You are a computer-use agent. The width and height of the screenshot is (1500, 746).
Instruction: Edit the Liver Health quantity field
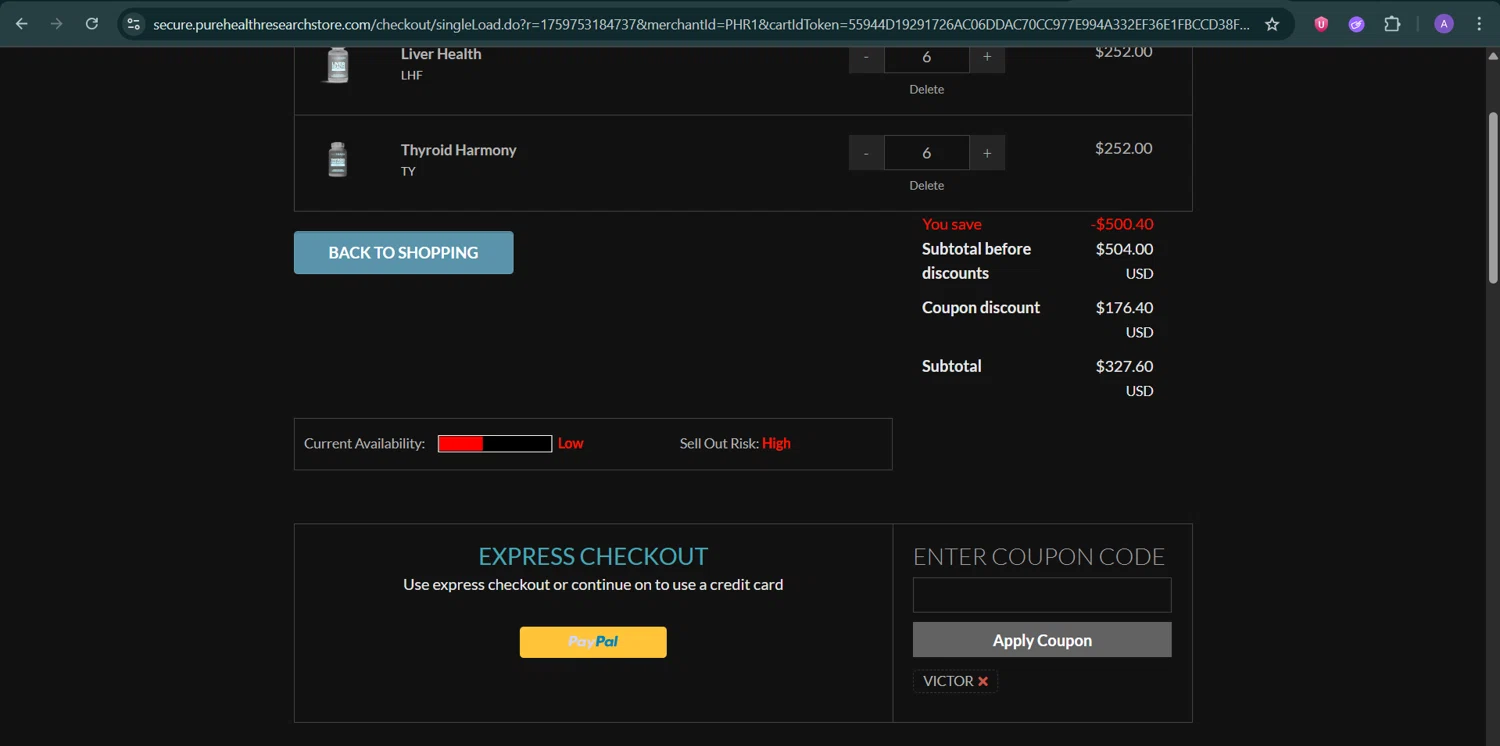point(927,57)
